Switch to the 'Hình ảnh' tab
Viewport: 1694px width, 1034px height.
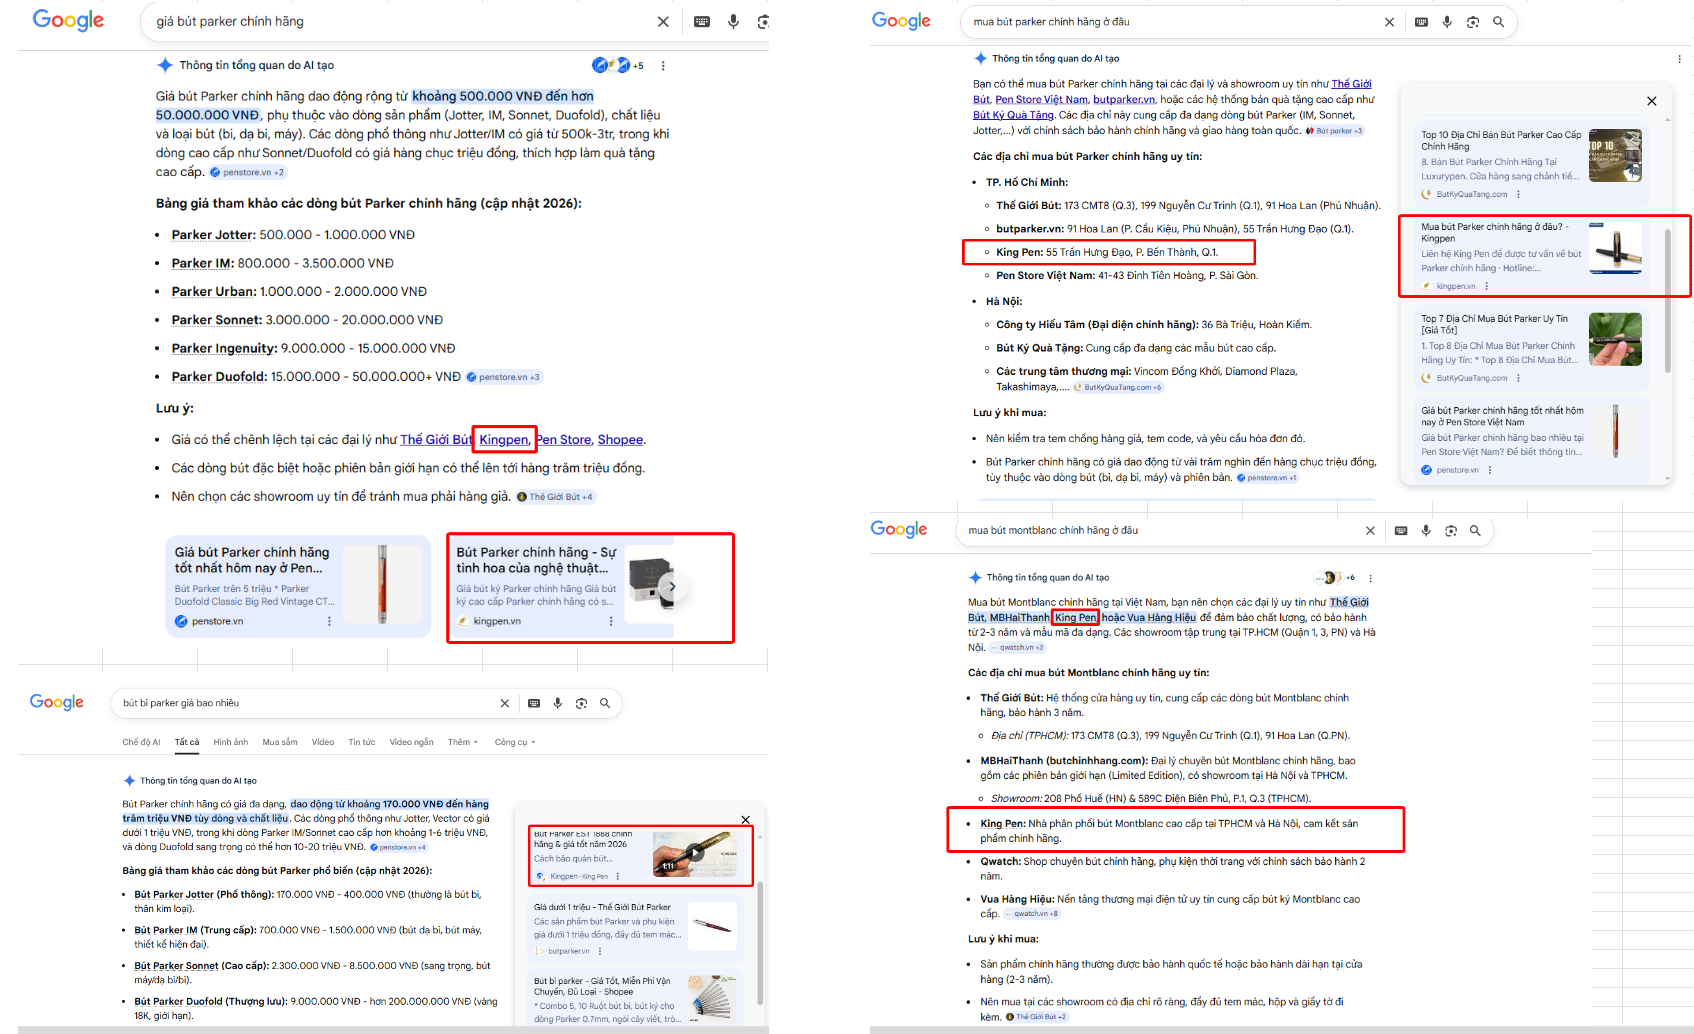(x=230, y=742)
